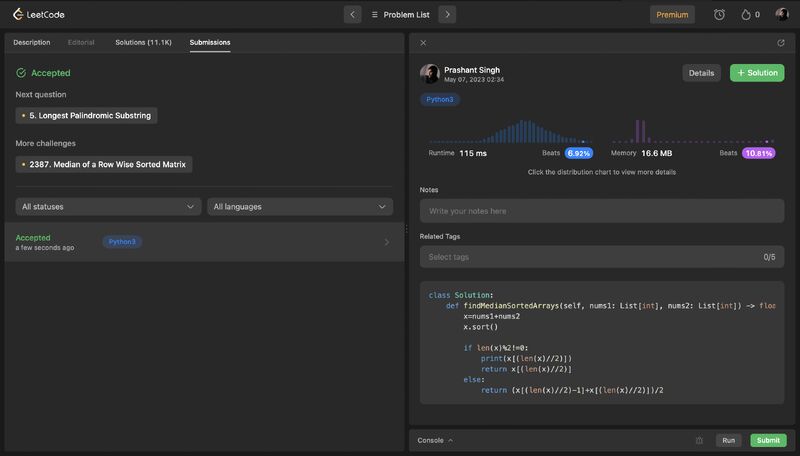
Task: Expand the All languages dropdown
Action: (x=300, y=207)
